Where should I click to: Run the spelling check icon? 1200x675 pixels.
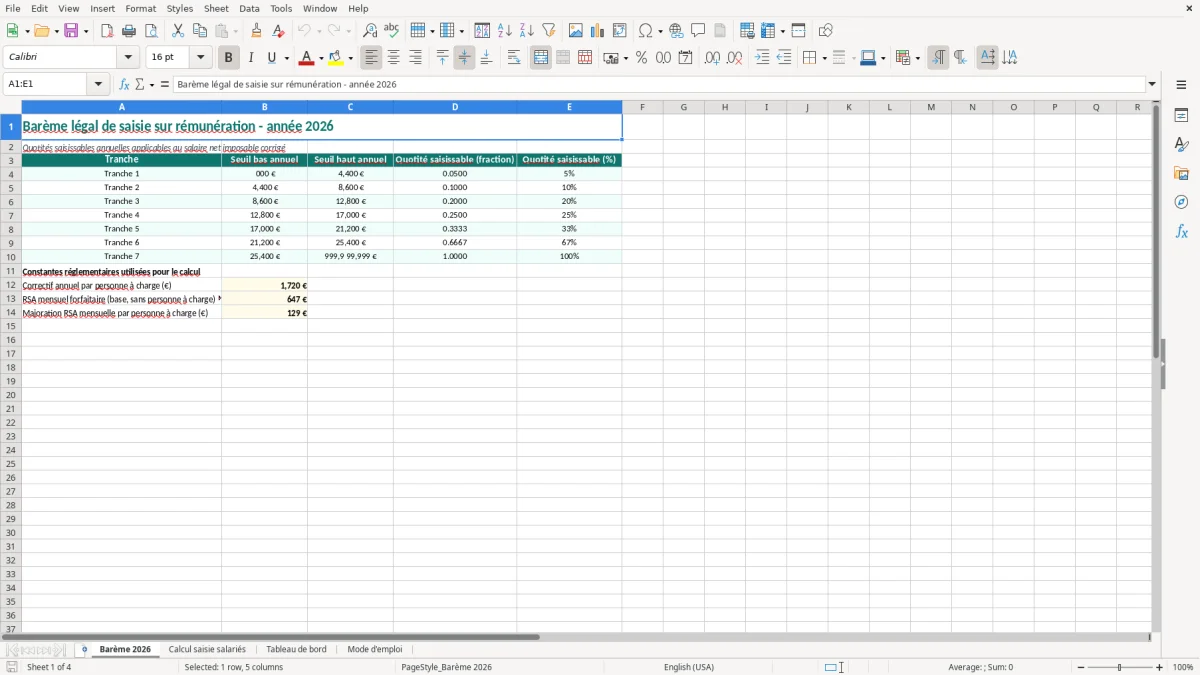[x=392, y=31]
